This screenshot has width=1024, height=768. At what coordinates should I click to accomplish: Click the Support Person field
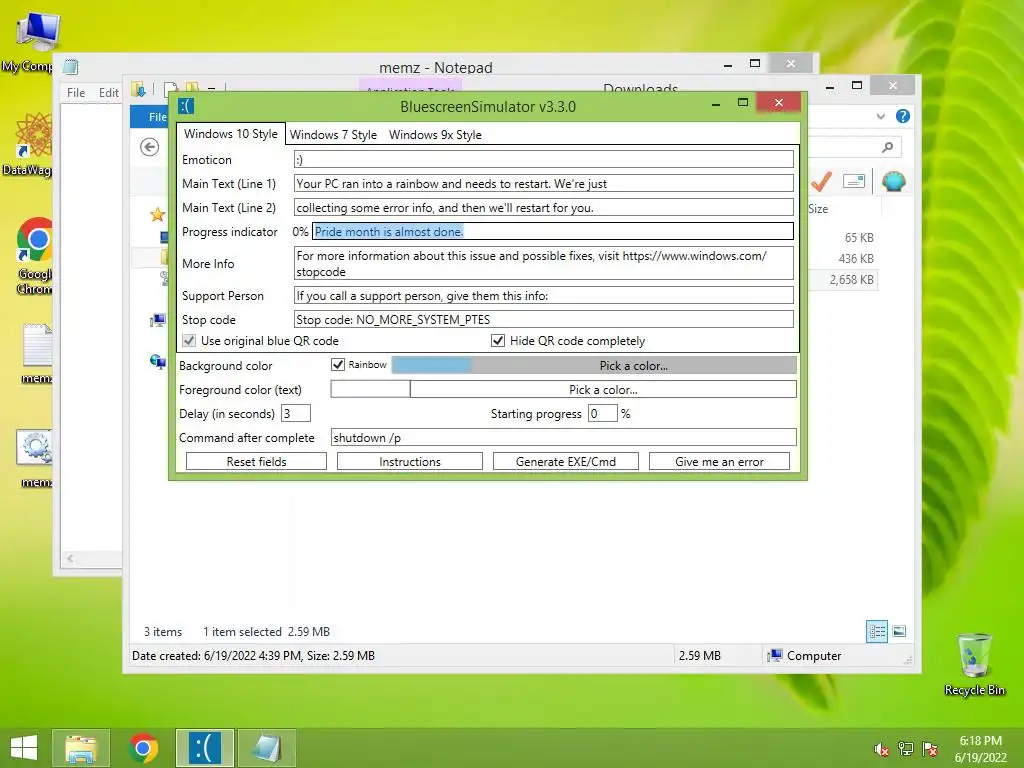point(543,296)
